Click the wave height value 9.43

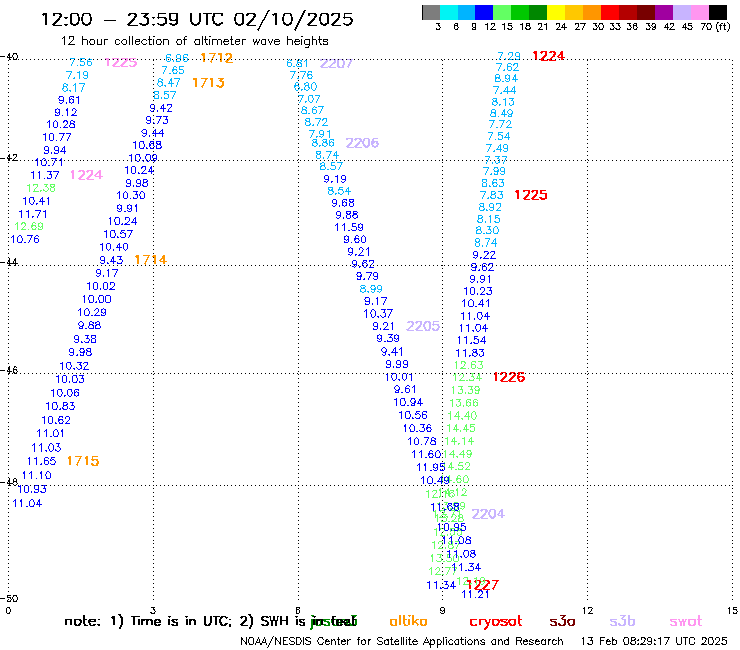tap(111, 260)
